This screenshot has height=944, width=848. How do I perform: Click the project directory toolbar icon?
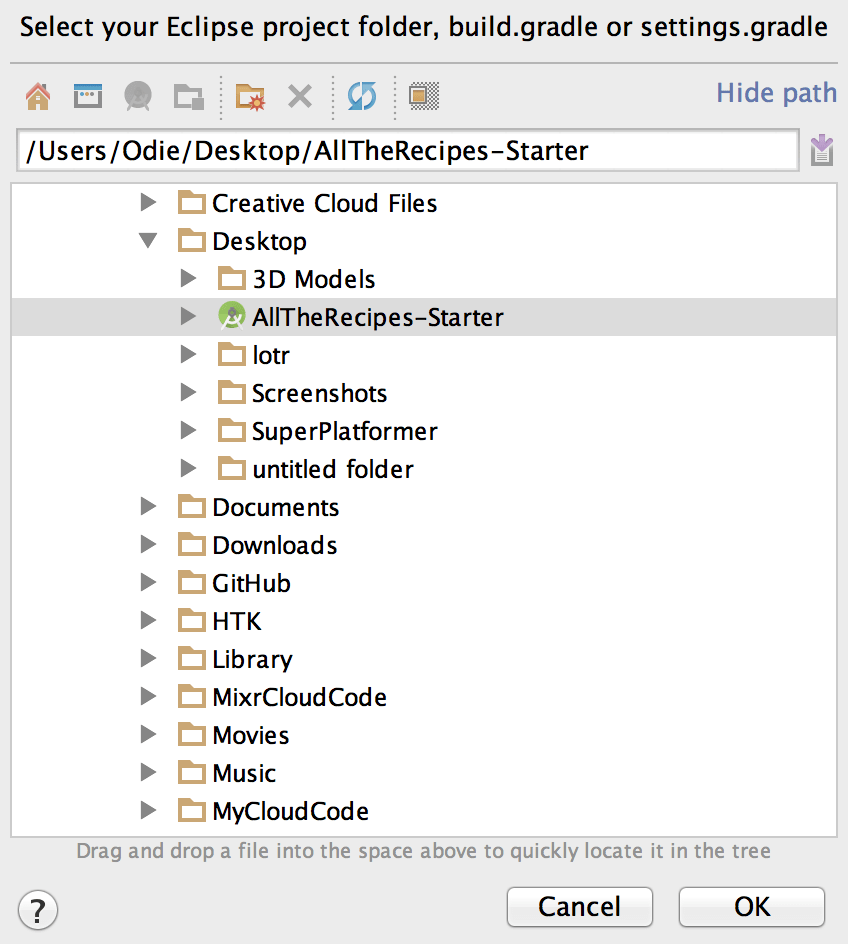pyautogui.click(x=138, y=96)
